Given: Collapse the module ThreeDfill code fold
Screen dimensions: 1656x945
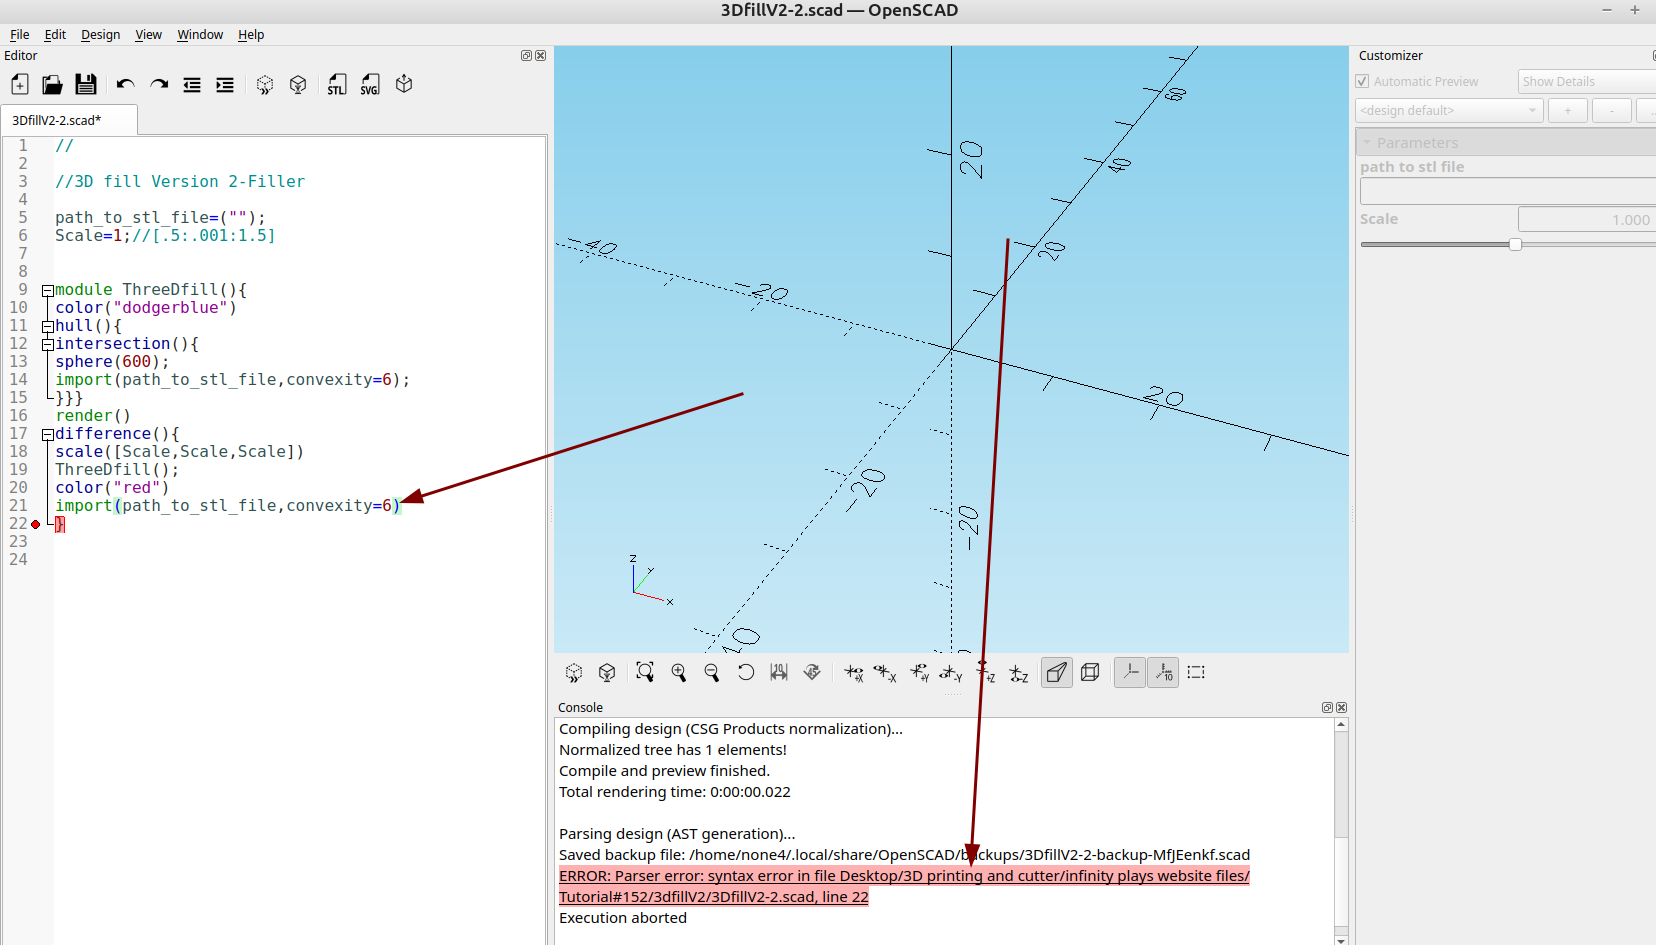Looking at the screenshot, I should (x=47, y=291).
